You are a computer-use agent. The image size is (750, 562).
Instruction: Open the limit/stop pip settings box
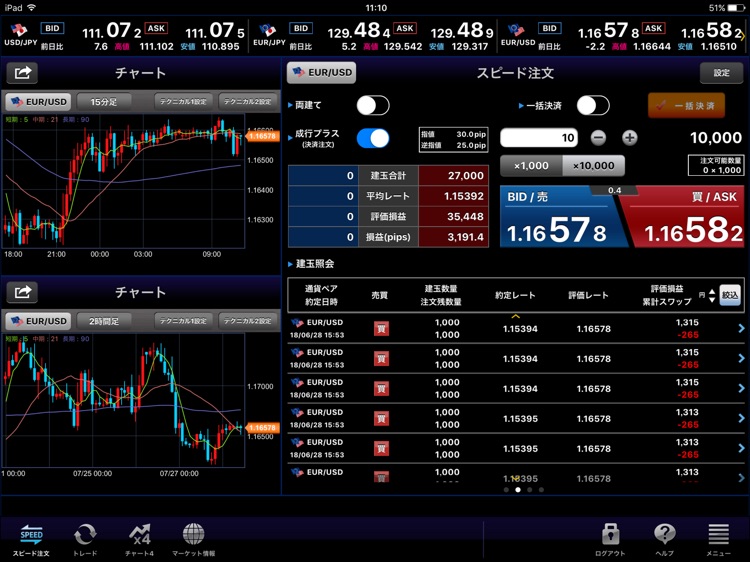tap(453, 140)
